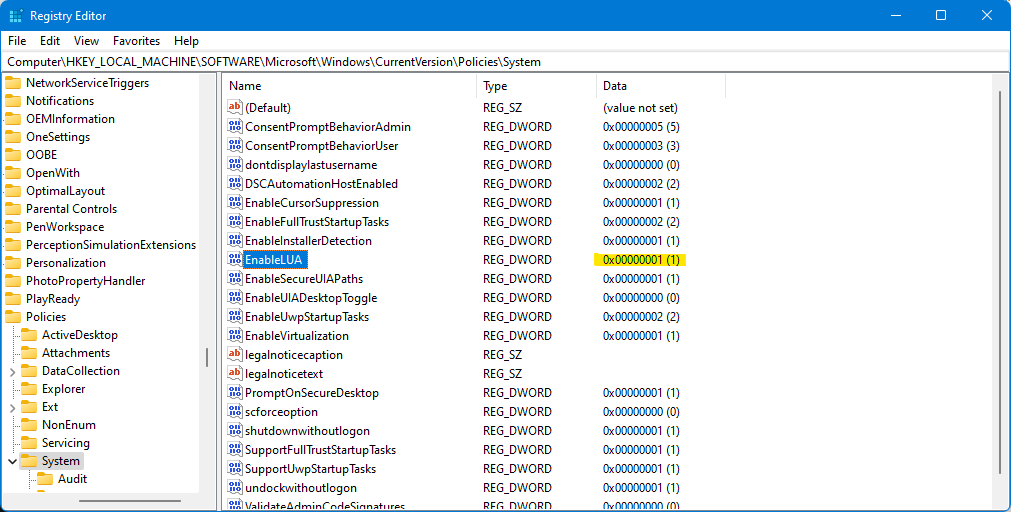1011x512 pixels.
Task: Click the registry path address bar
Action: coord(500,62)
